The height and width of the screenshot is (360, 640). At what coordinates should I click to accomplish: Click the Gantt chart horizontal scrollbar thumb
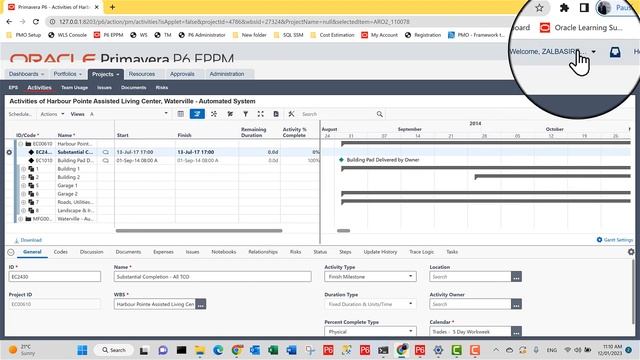click(343, 231)
